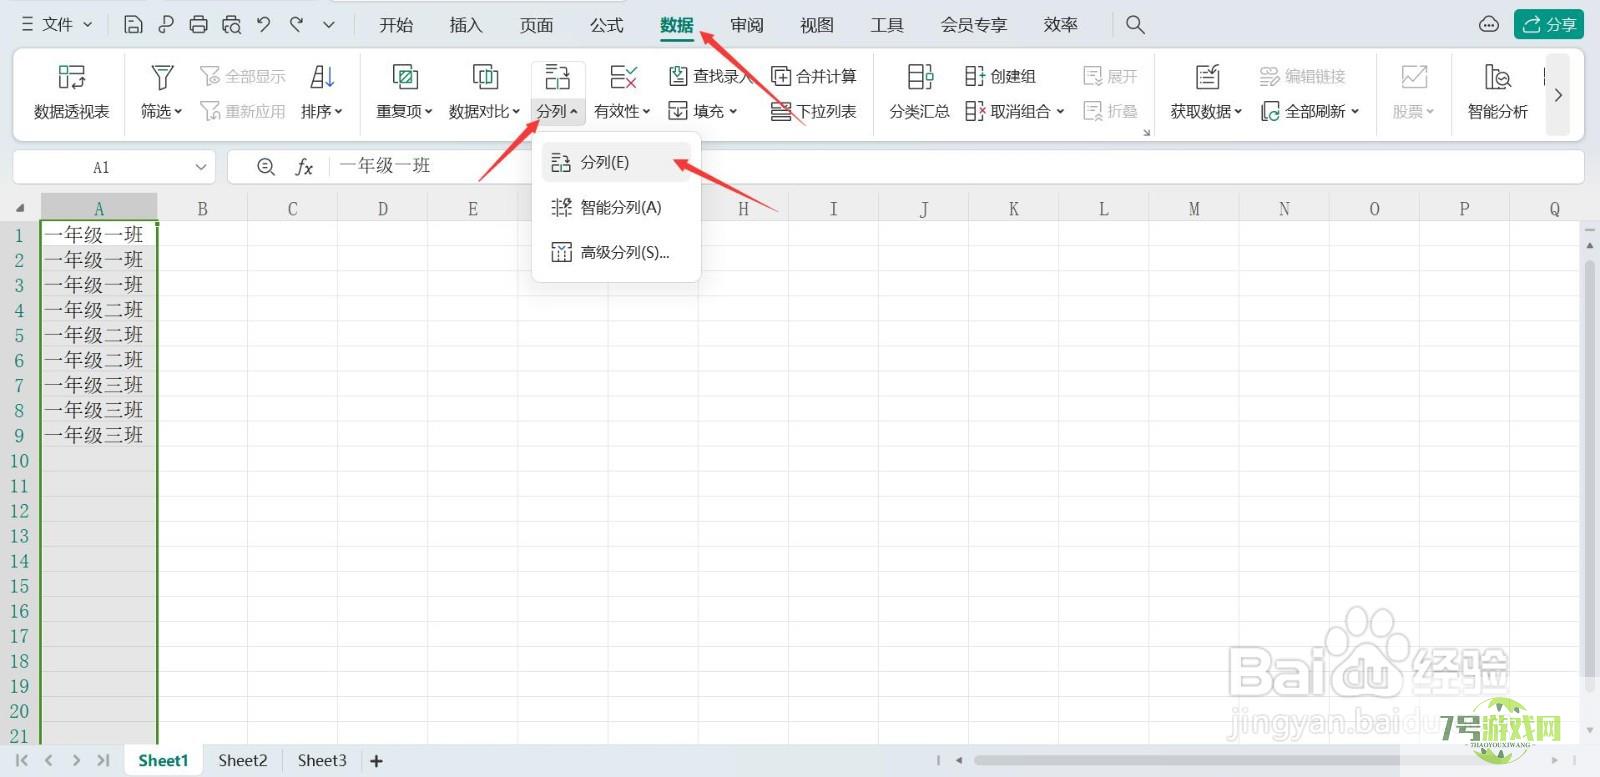Redo the last action
Viewport: 1600px width, 777px height.
(296, 25)
